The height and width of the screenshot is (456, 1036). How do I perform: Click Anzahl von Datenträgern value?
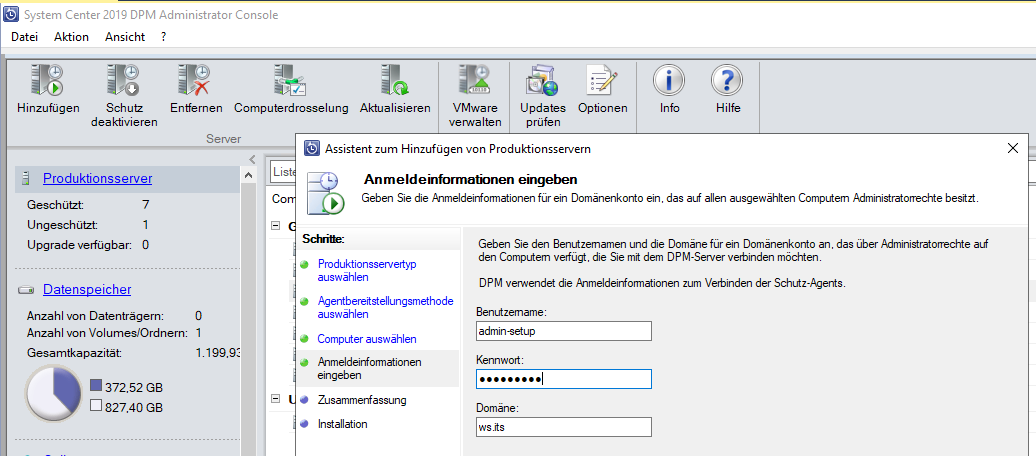(198, 316)
